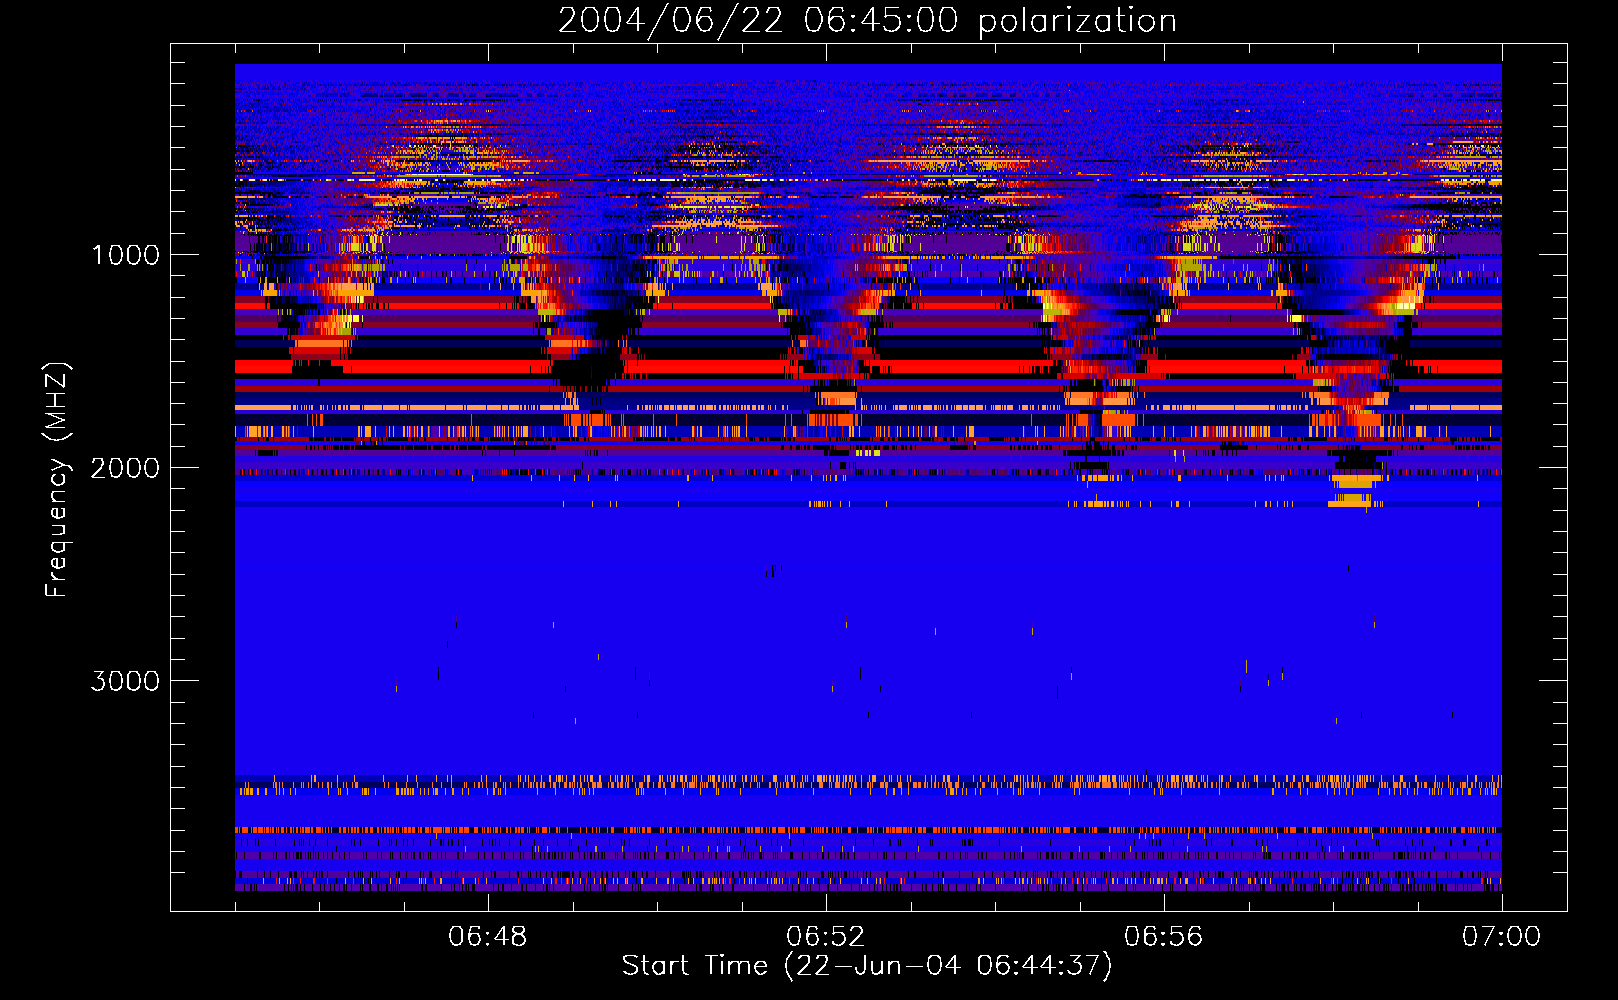
Task: Click the plot title '2004/06/22 06:45:00 polarization'
Action: pyautogui.click(x=867, y=21)
